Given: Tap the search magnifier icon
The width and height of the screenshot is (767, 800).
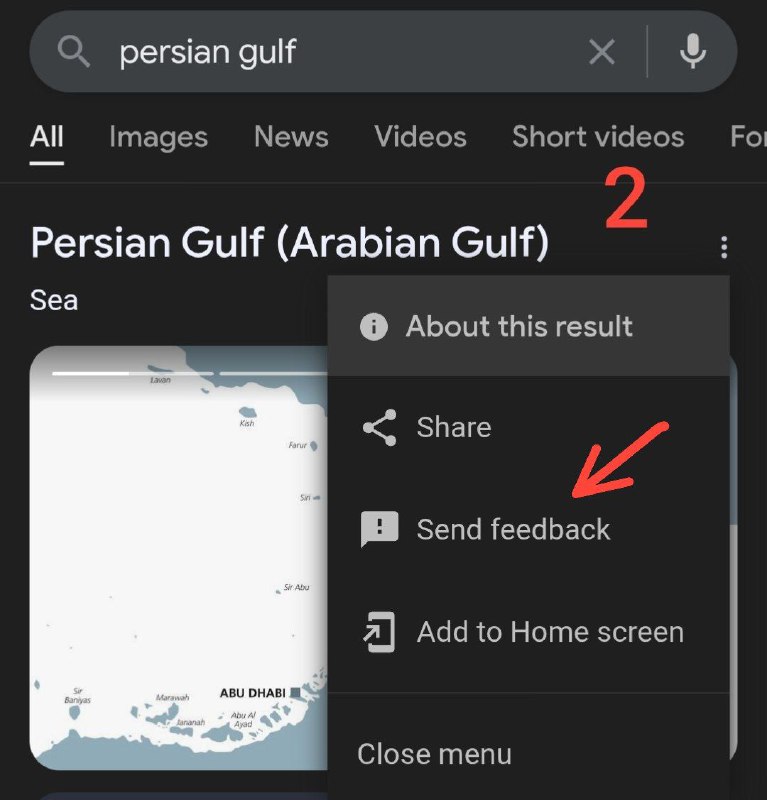Looking at the screenshot, I should pyautogui.click(x=74, y=52).
